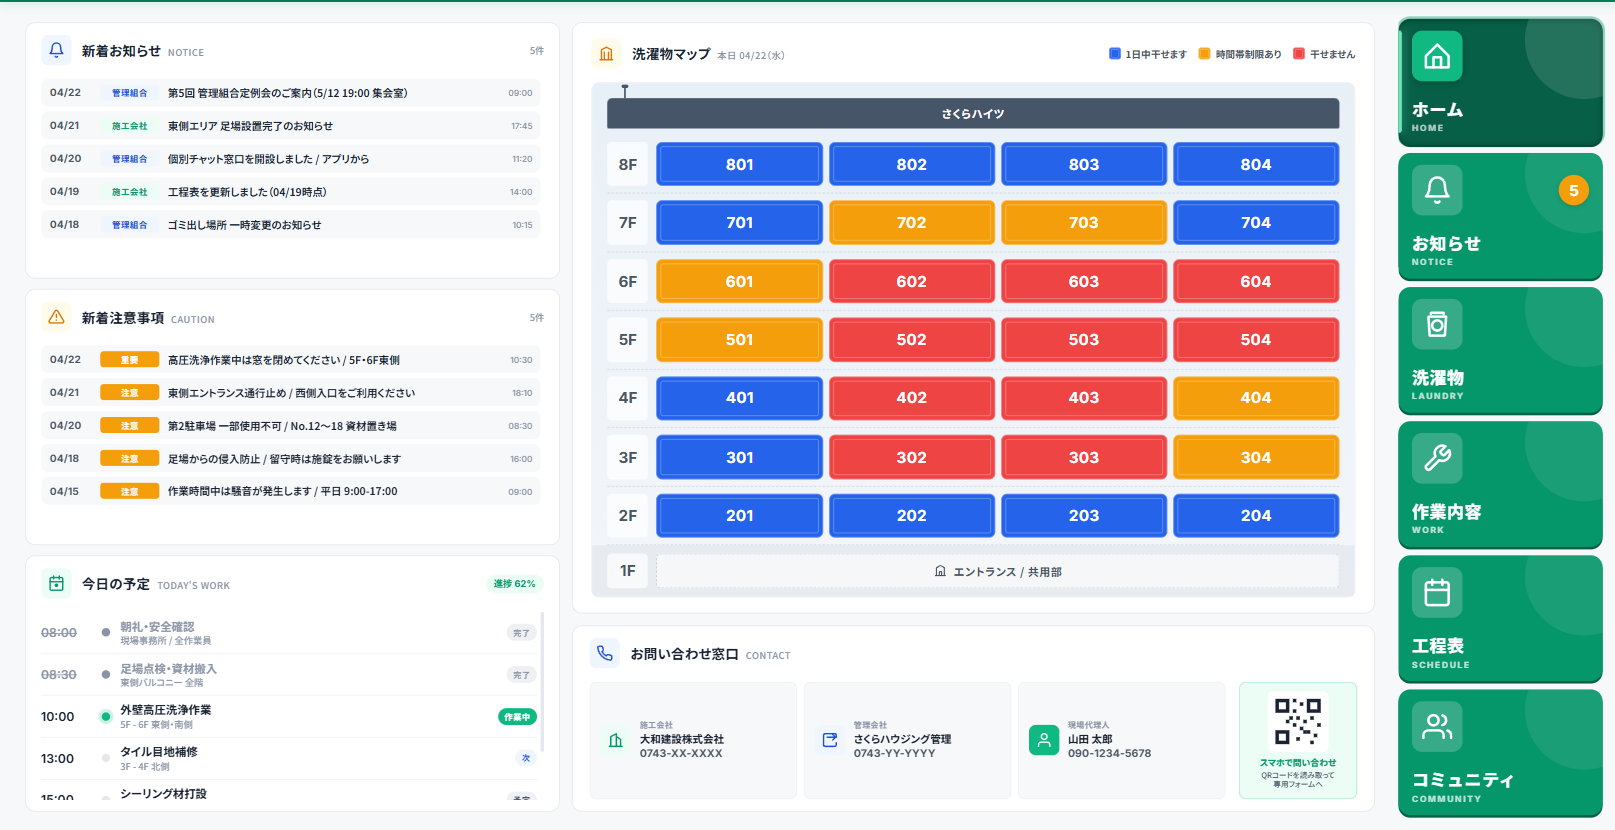Select room 704 on the laundry map

tap(1256, 222)
